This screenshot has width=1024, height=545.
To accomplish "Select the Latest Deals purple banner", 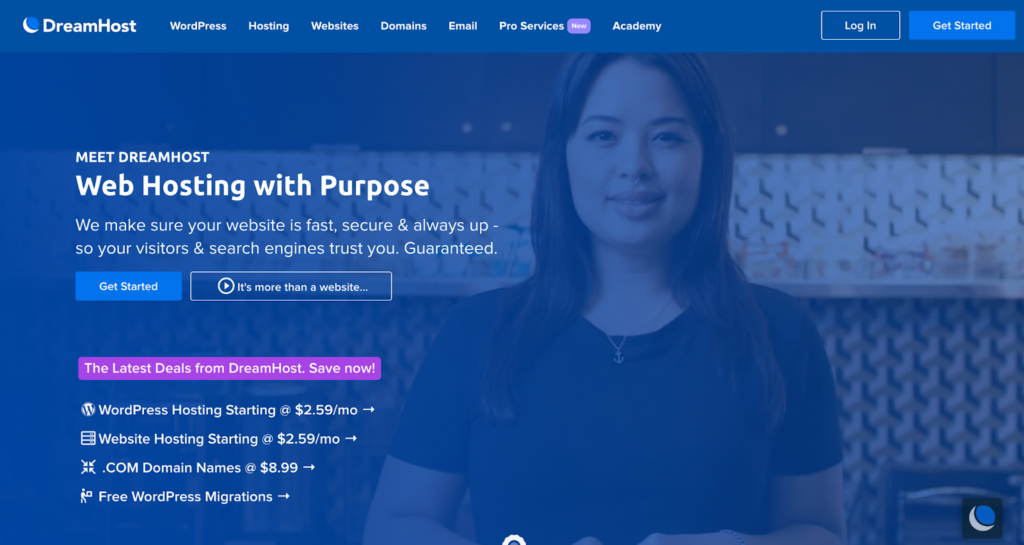I will click(229, 368).
